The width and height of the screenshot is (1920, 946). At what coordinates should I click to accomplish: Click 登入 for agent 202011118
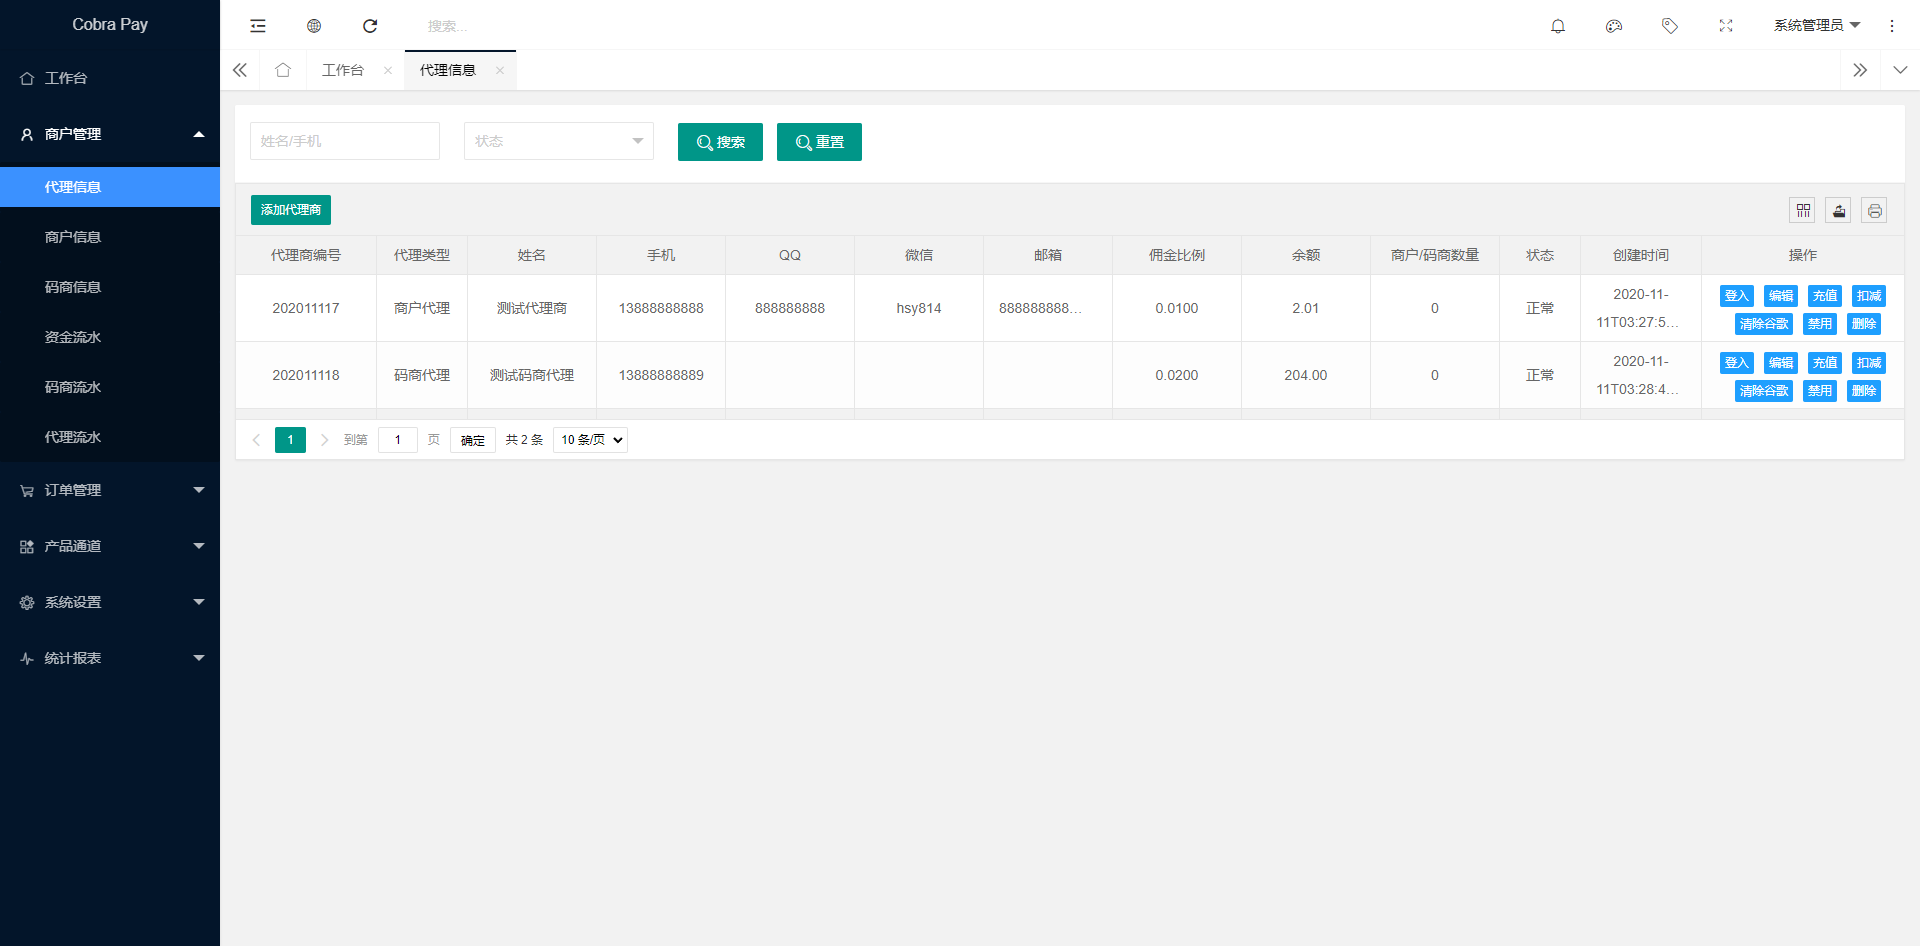point(1737,363)
